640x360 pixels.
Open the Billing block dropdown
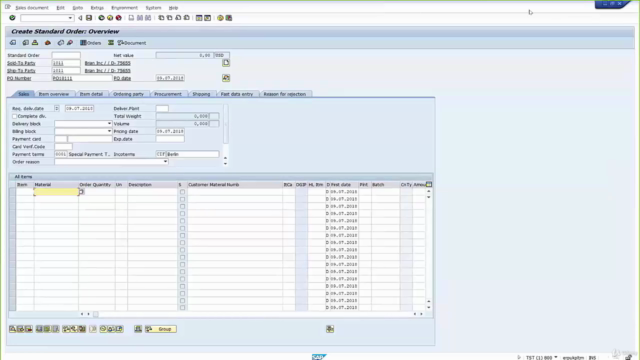109,131
